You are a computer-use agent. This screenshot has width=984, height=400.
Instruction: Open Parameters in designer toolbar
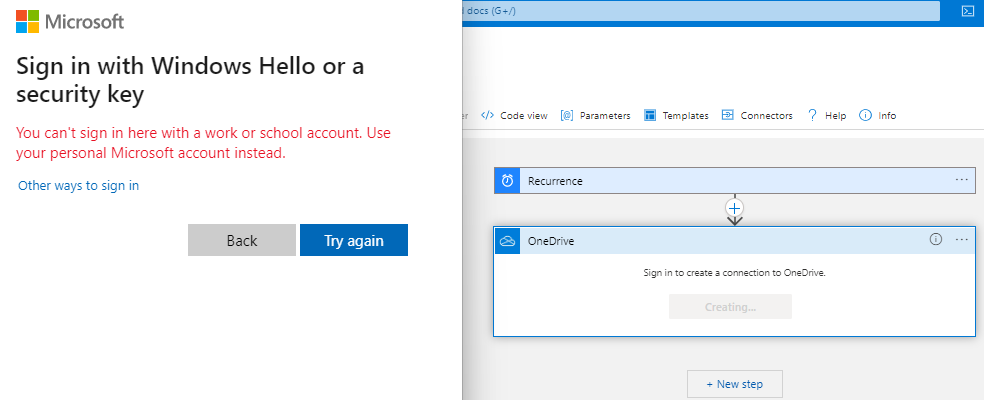point(595,116)
